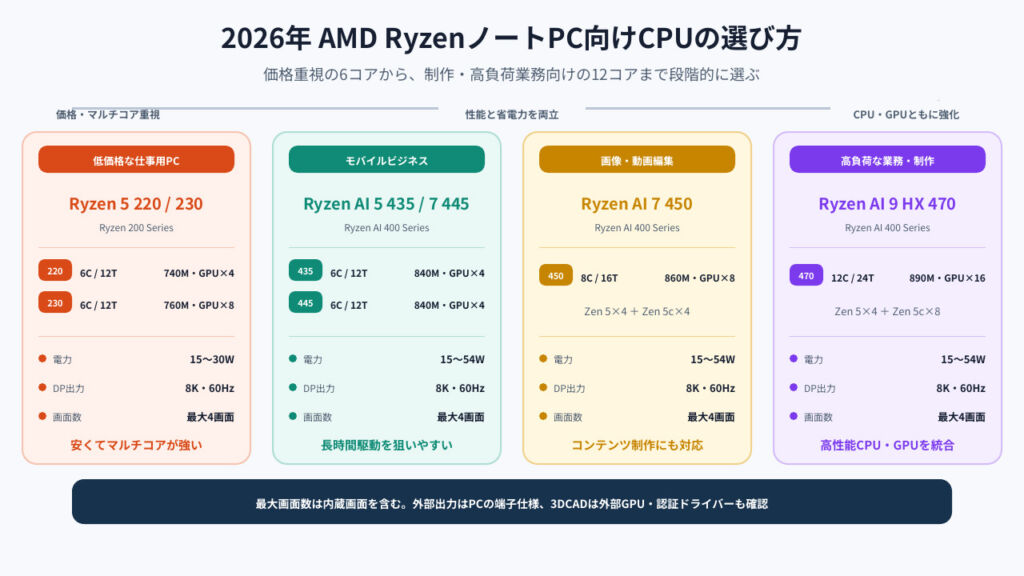Click the コンテンツ制作にも対応 caption

point(637,445)
